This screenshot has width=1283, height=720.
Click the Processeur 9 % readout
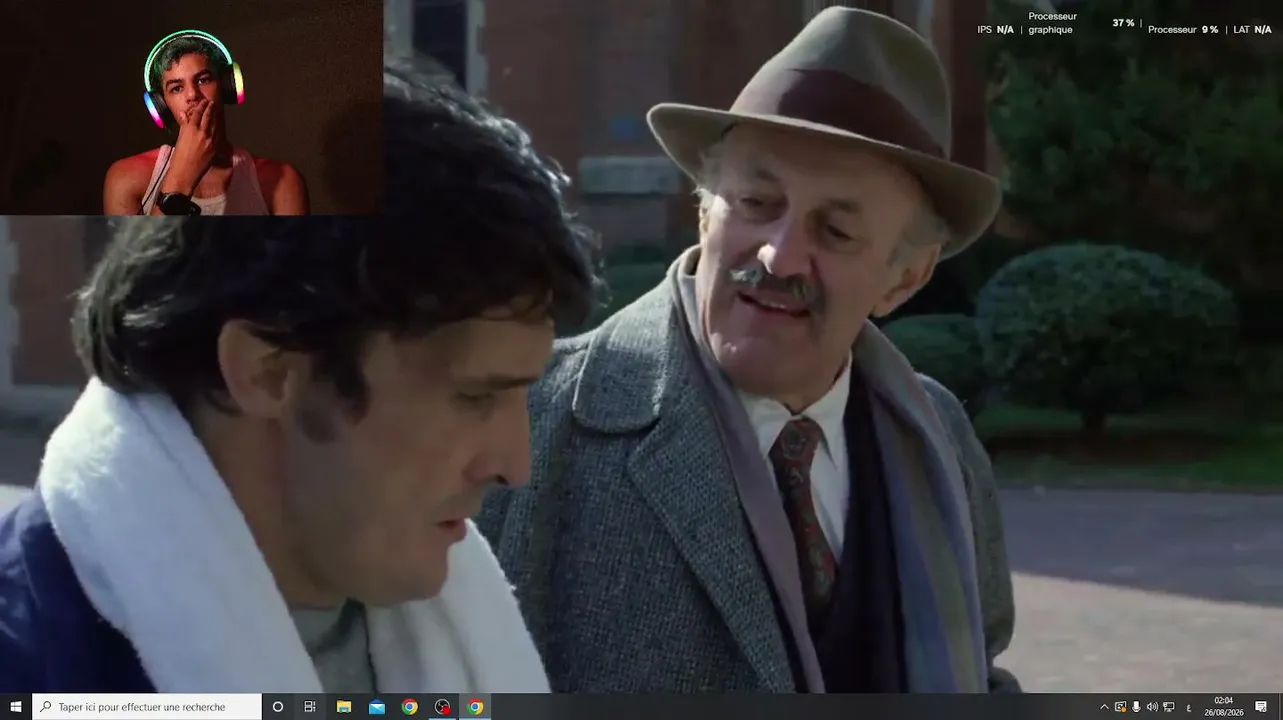(x=1183, y=30)
